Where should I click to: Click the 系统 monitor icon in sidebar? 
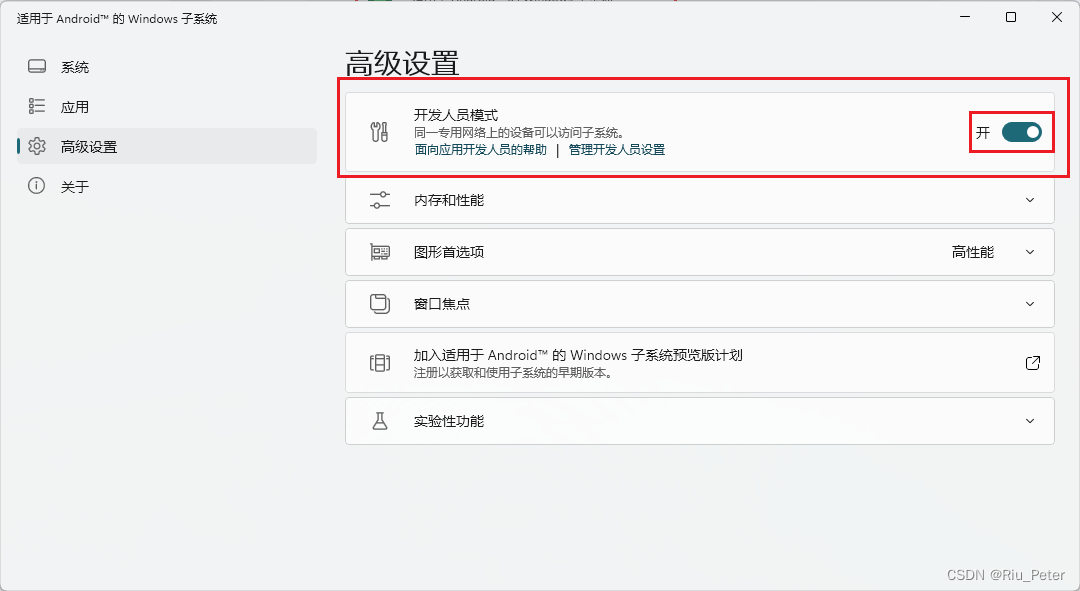click(x=37, y=66)
